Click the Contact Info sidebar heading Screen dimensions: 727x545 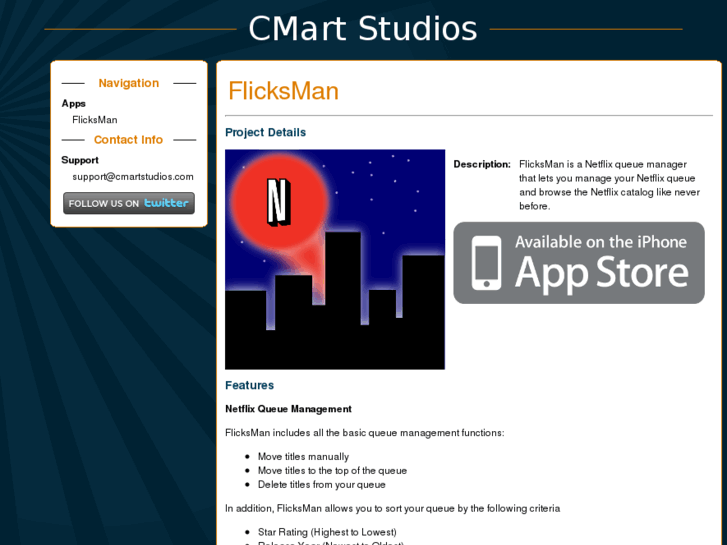pos(128,140)
